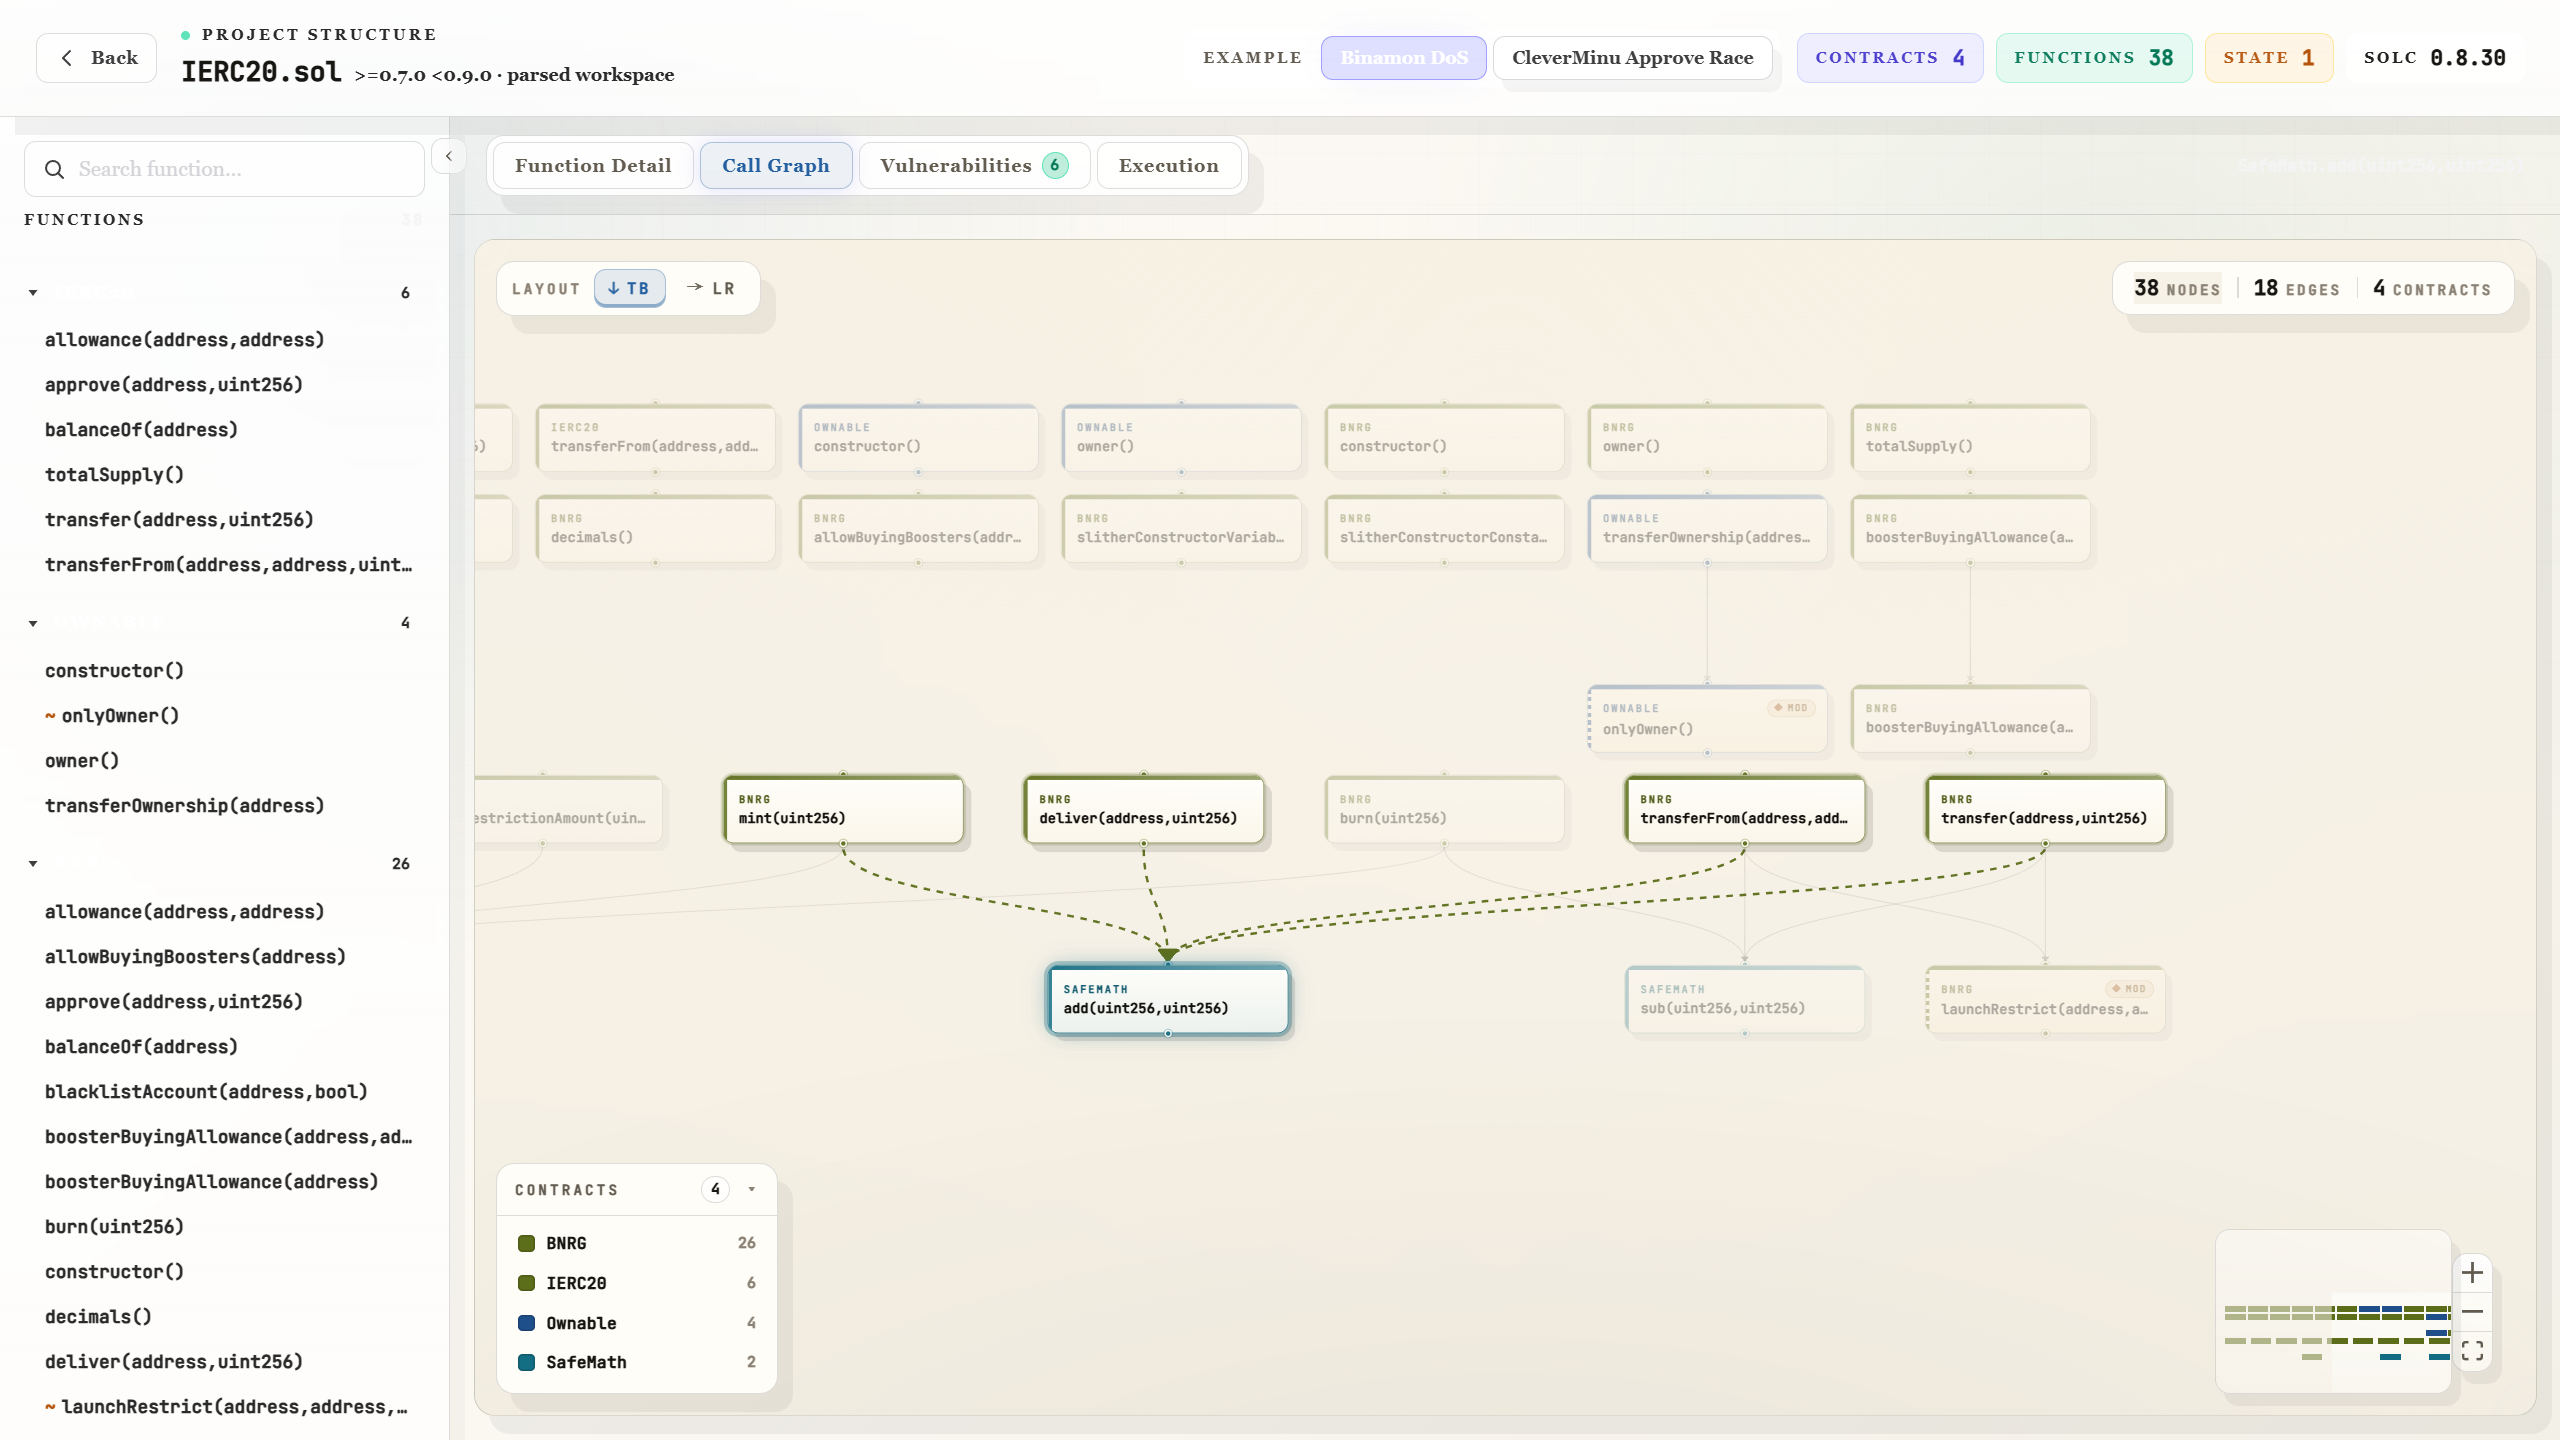Screen dimensions: 2560x1440
Task: Click the Vulnerabilities count badge
Action: click(1055, 165)
